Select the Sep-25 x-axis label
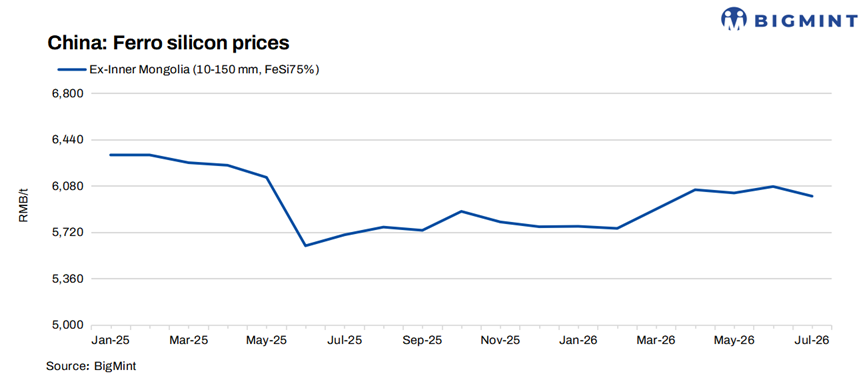This screenshot has height=392, width=867. click(423, 341)
